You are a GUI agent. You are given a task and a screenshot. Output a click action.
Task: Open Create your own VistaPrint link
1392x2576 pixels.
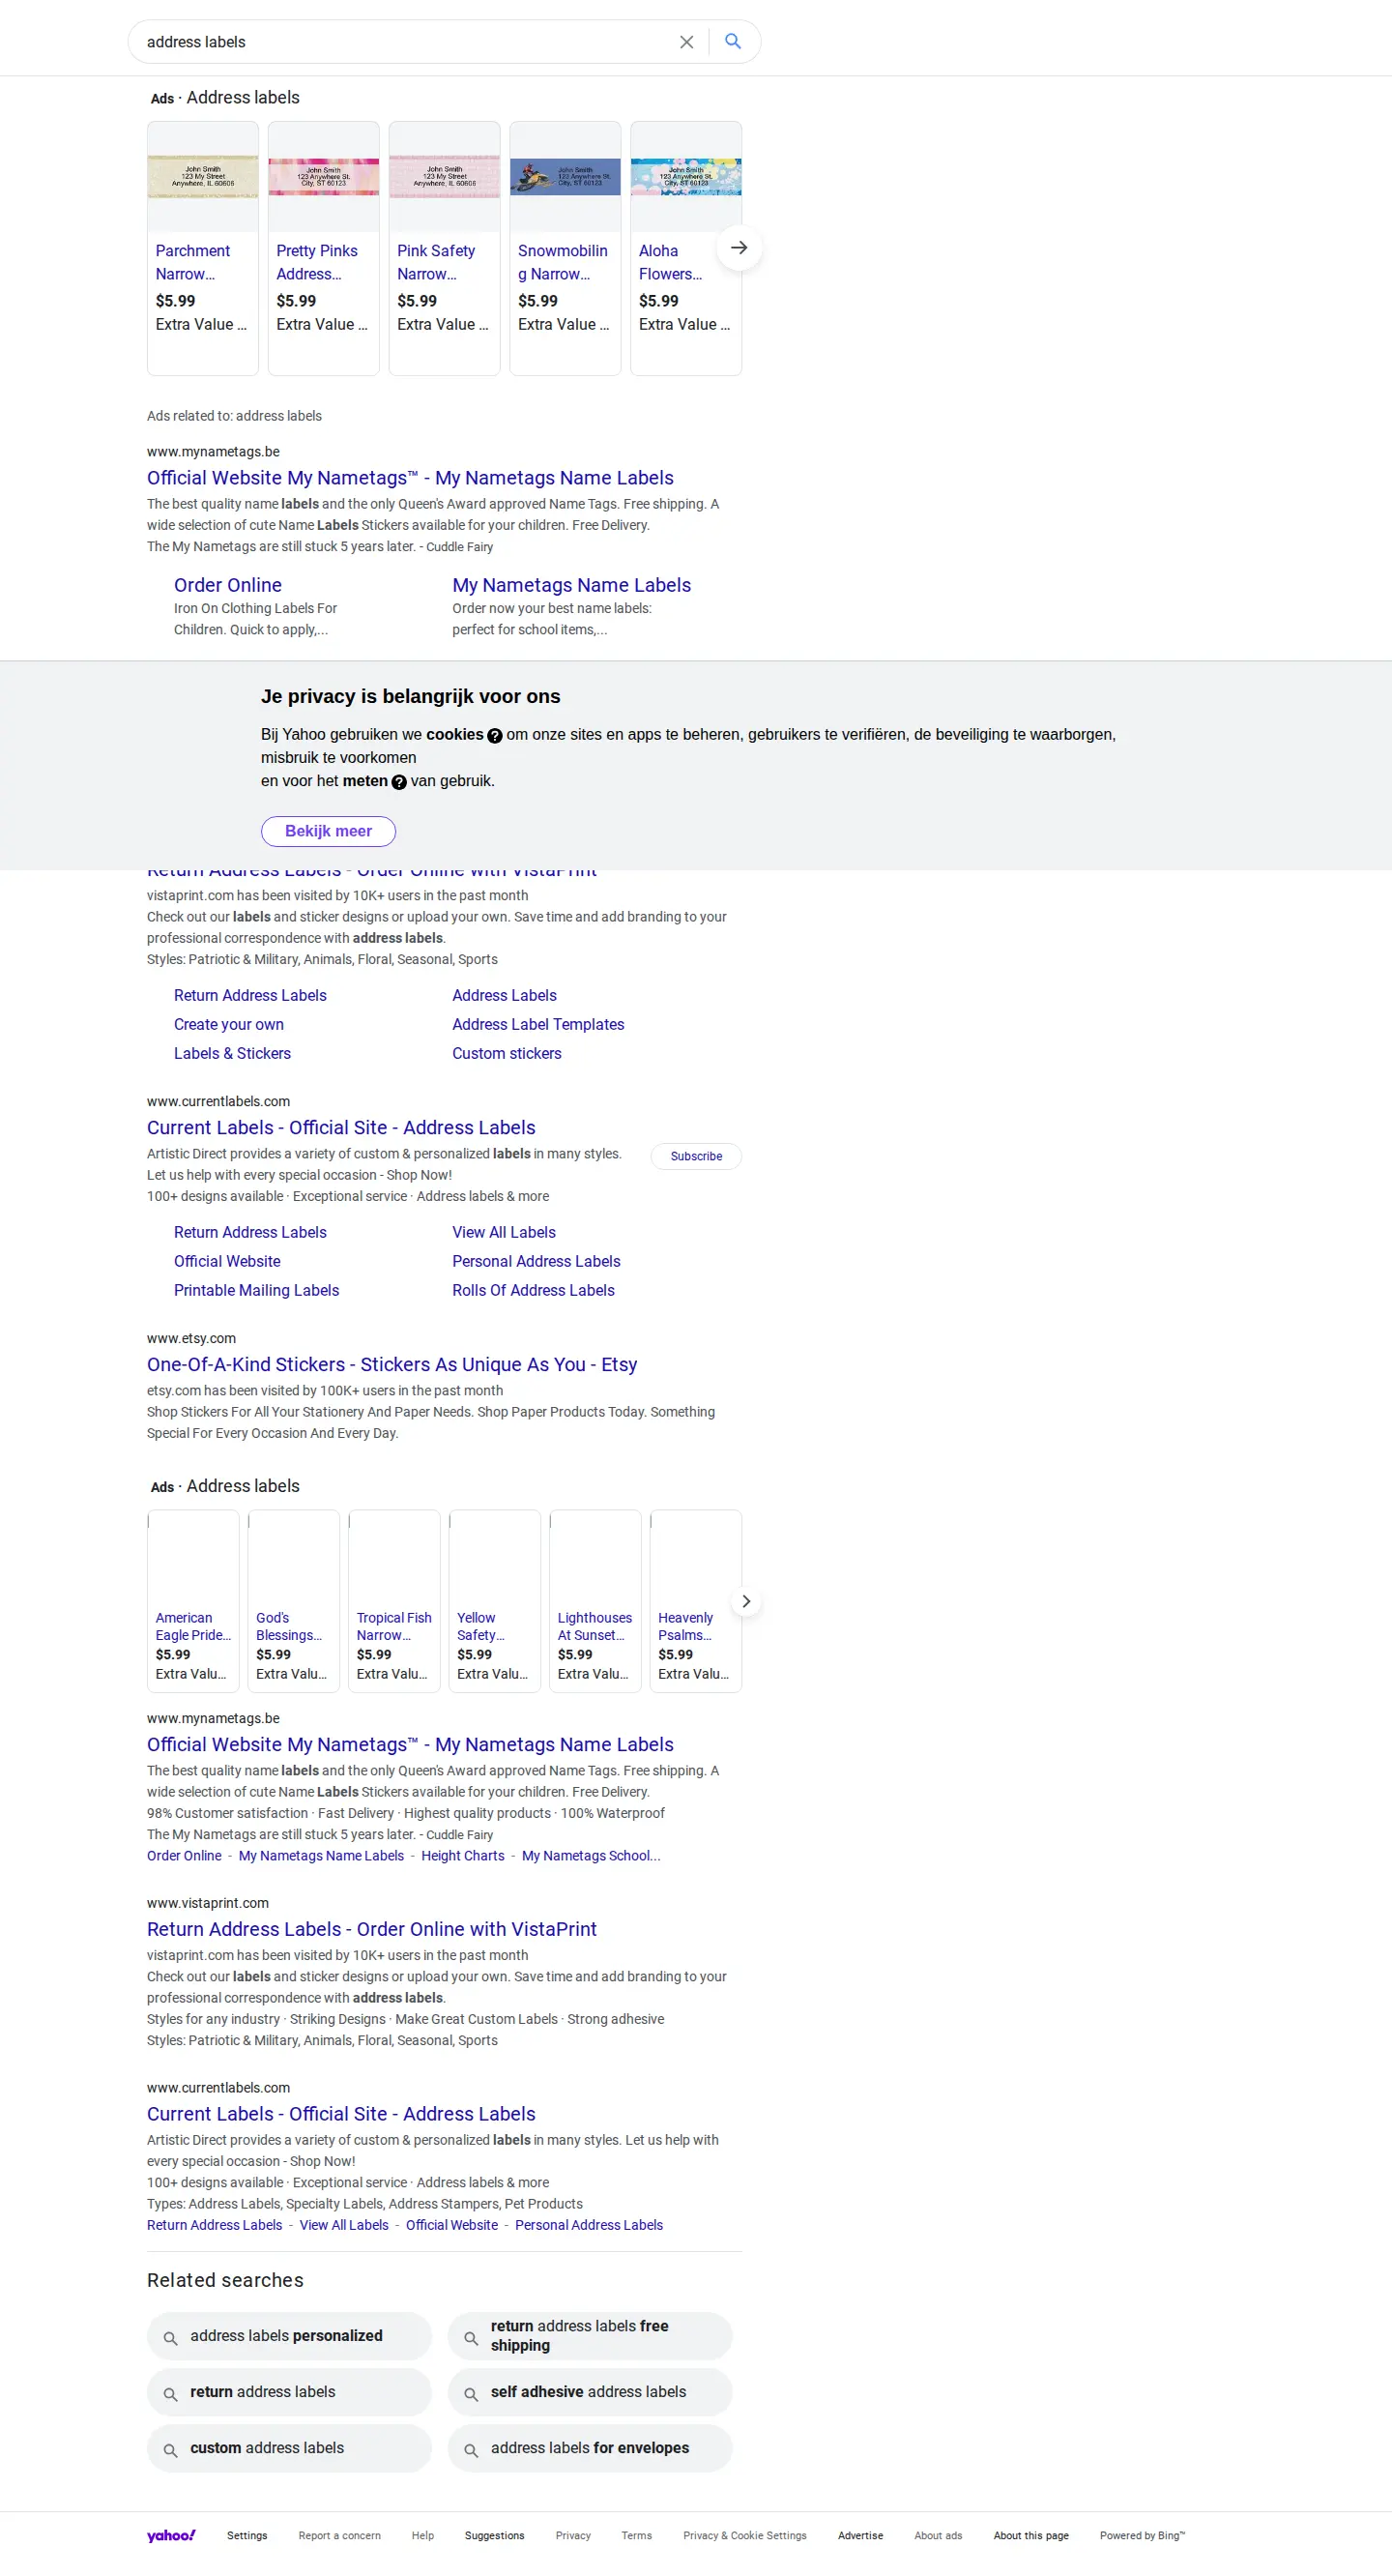click(229, 1024)
